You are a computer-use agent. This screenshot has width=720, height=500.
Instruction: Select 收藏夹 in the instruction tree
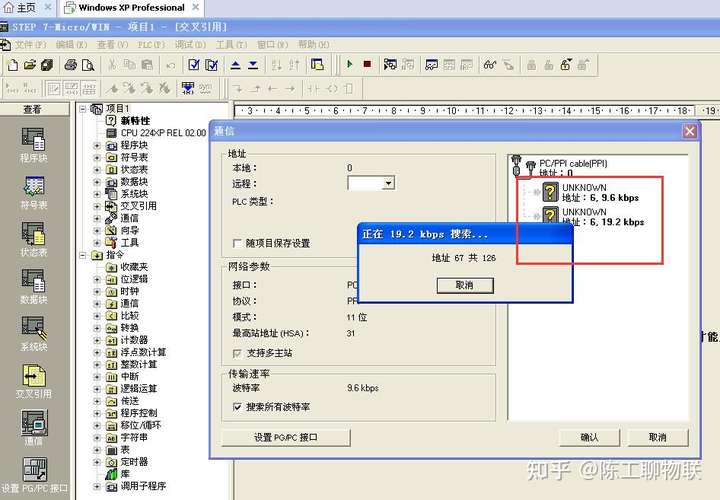pyautogui.click(x=134, y=267)
